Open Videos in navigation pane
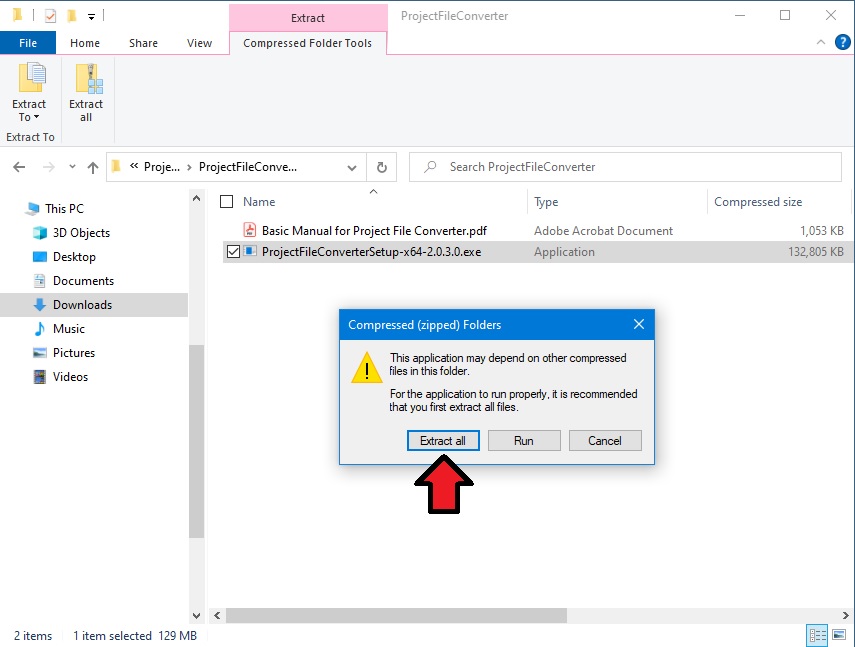The height and width of the screenshot is (647, 855). 70,376
